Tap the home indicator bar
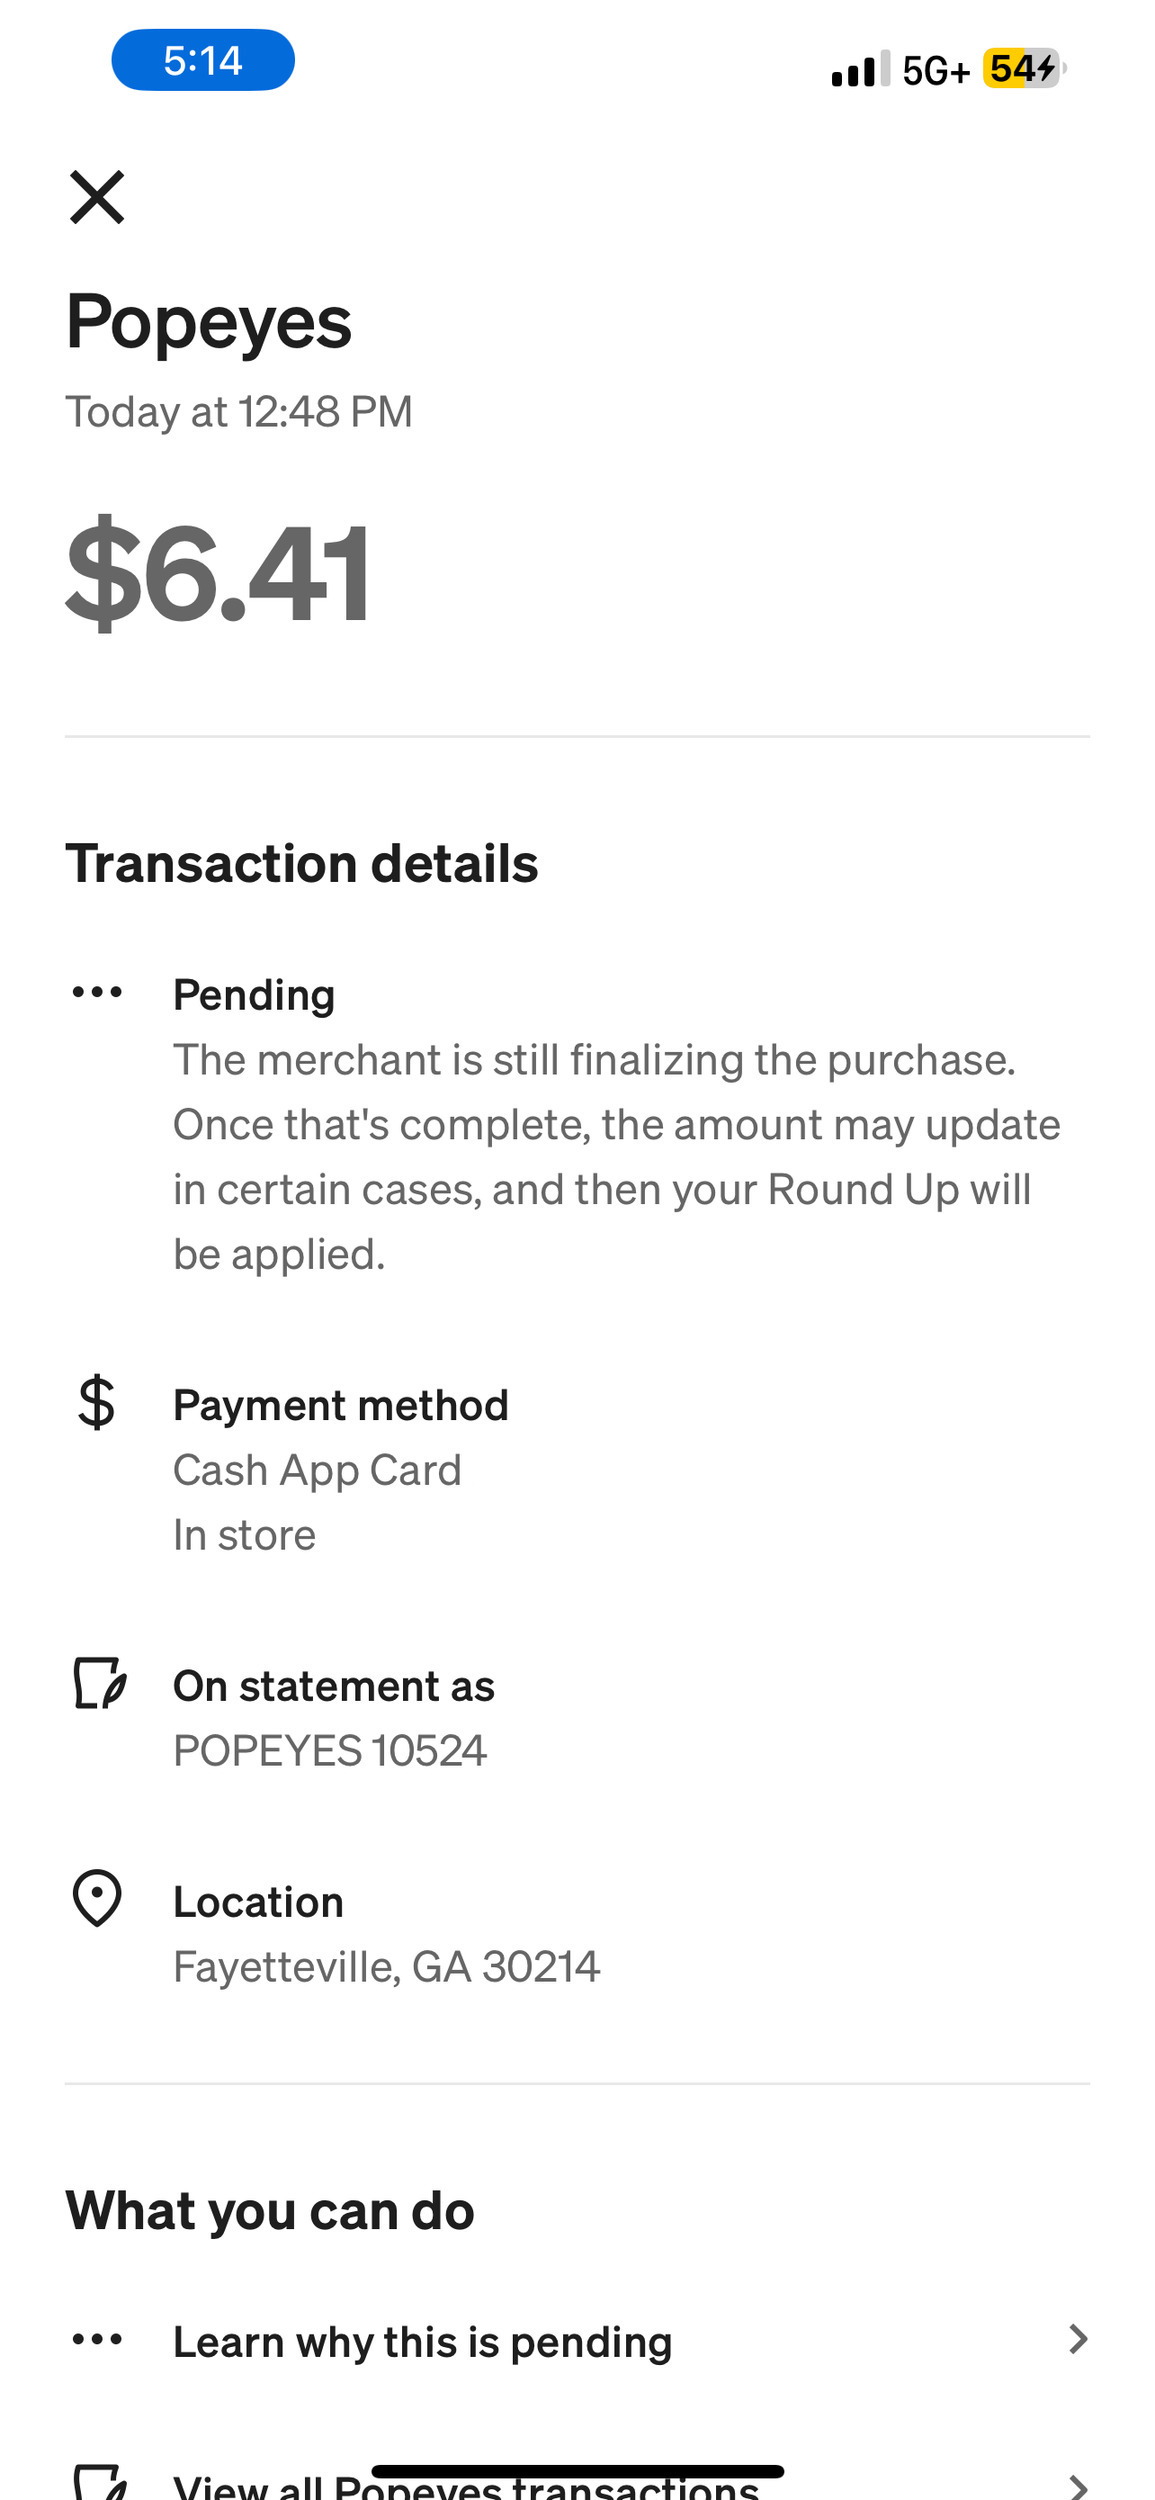The height and width of the screenshot is (2500, 1155). click(577, 2471)
